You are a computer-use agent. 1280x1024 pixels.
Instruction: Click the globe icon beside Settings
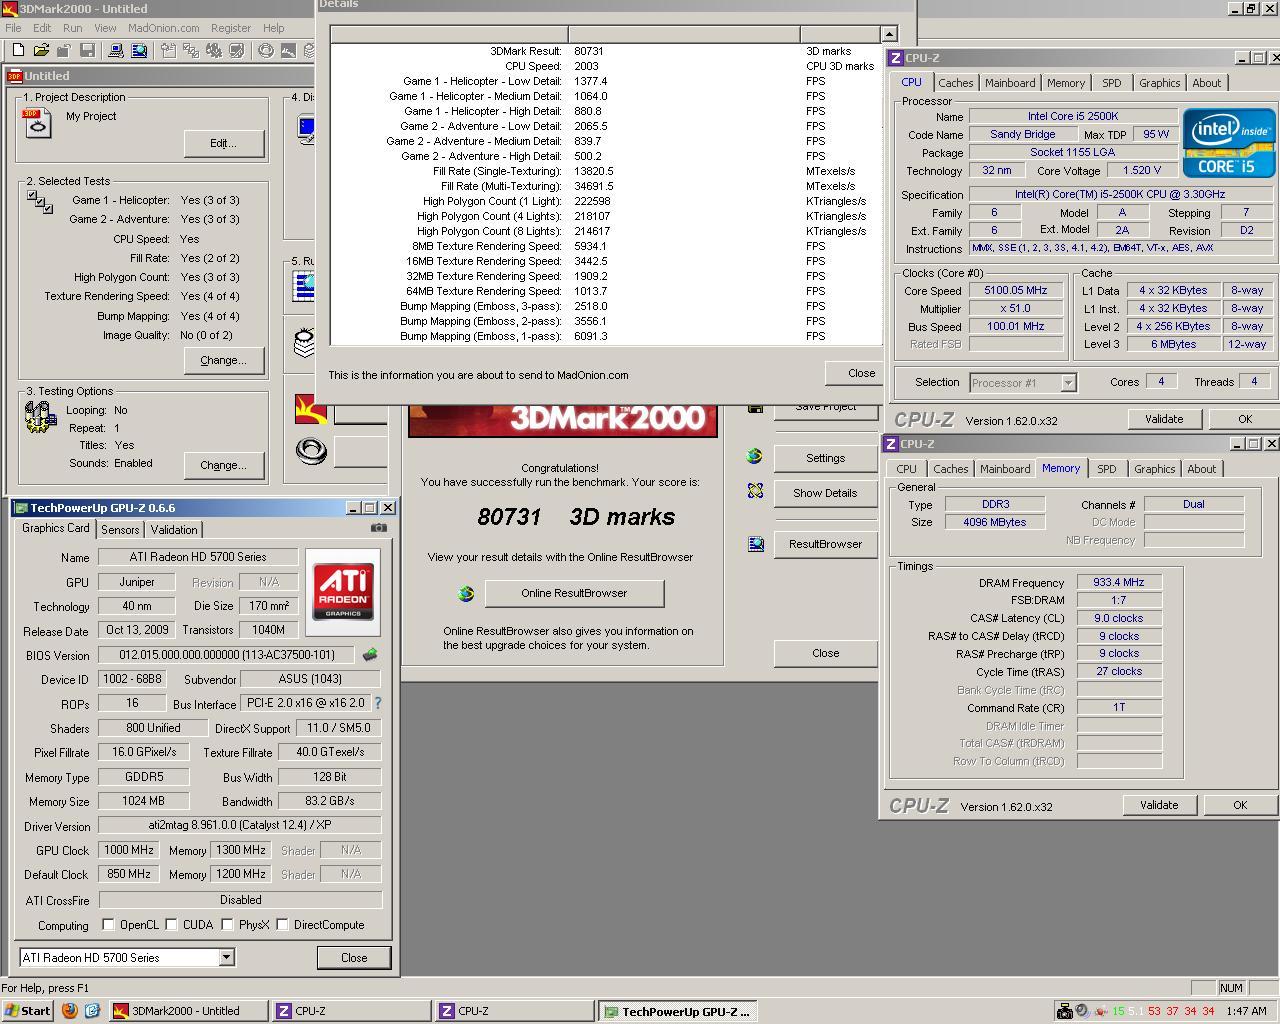click(x=755, y=456)
